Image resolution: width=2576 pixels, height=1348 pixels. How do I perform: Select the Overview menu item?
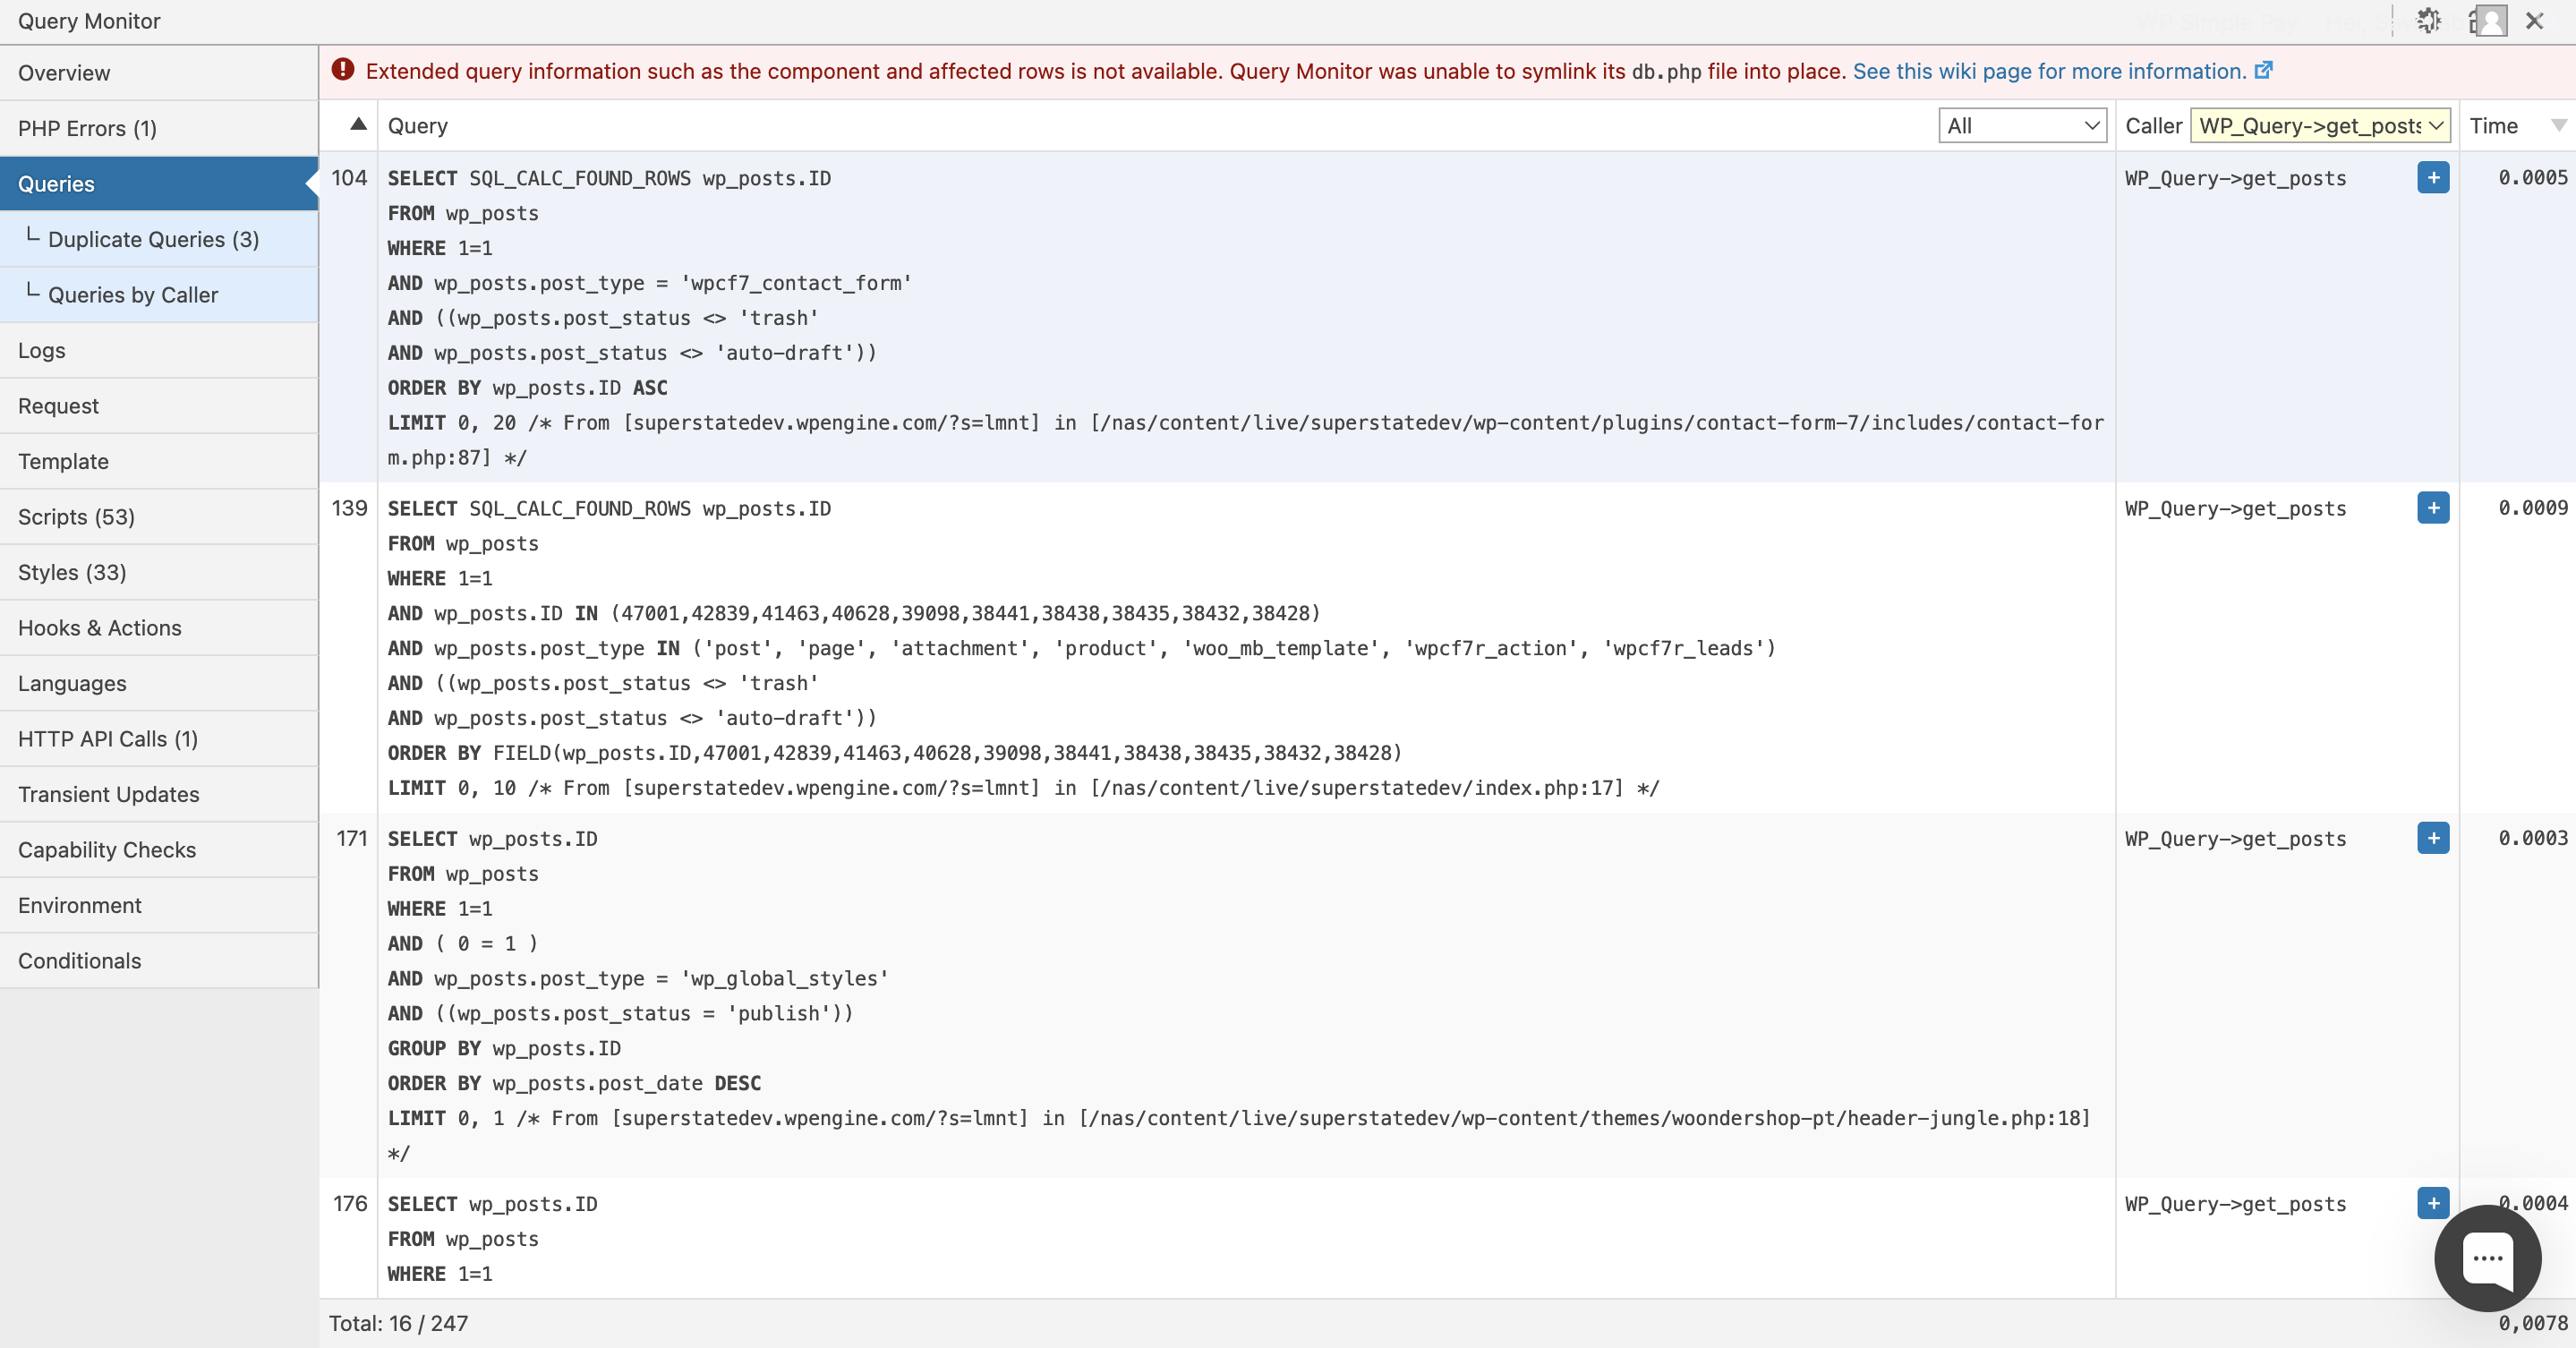[63, 72]
